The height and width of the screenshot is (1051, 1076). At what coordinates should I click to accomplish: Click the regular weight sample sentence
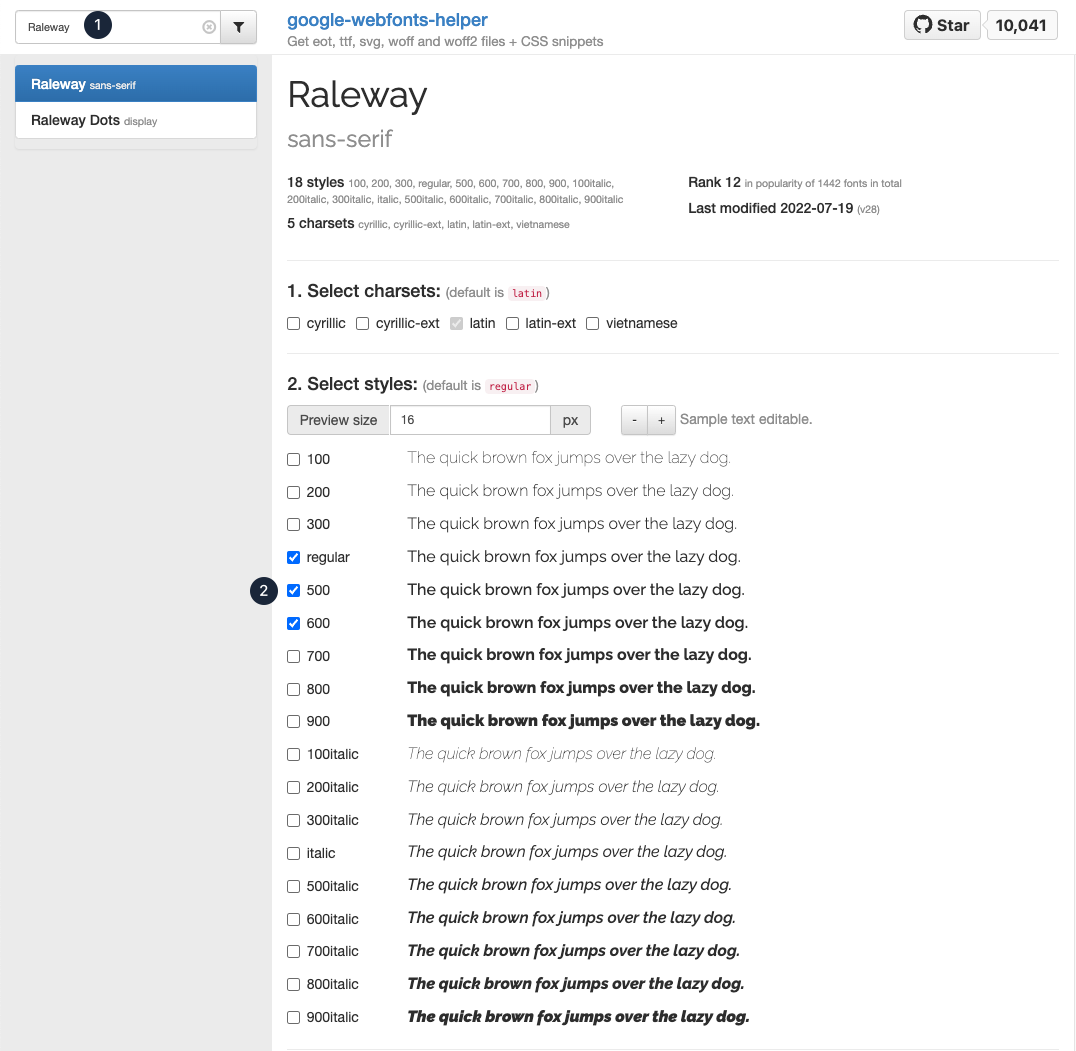tap(574, 556)
